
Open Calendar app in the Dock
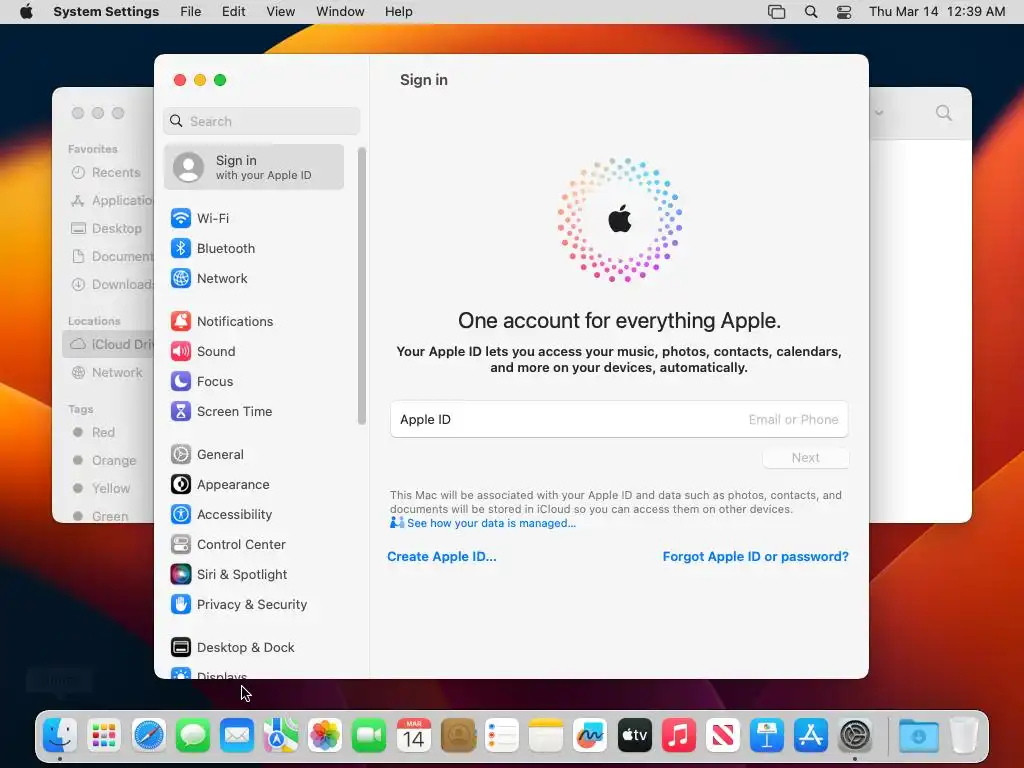pos(413,735)
